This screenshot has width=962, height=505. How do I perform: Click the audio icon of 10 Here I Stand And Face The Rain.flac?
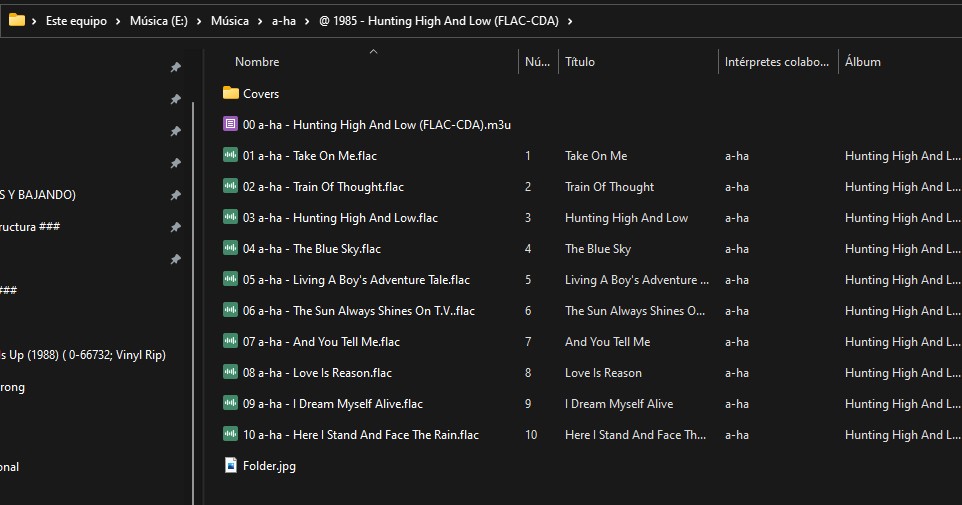pyautogui.click(x=230, y=434)
